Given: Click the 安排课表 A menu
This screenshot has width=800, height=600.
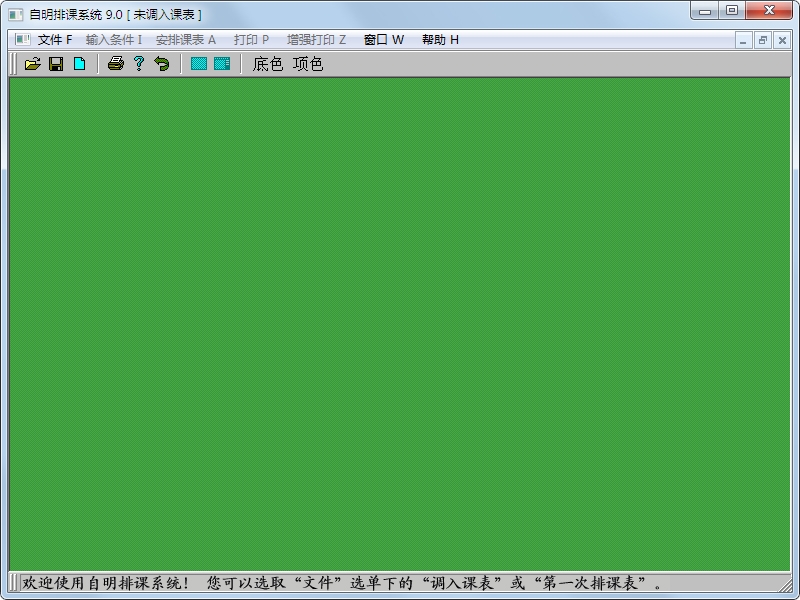Looking at the screenshot, I should coord(186,40).
